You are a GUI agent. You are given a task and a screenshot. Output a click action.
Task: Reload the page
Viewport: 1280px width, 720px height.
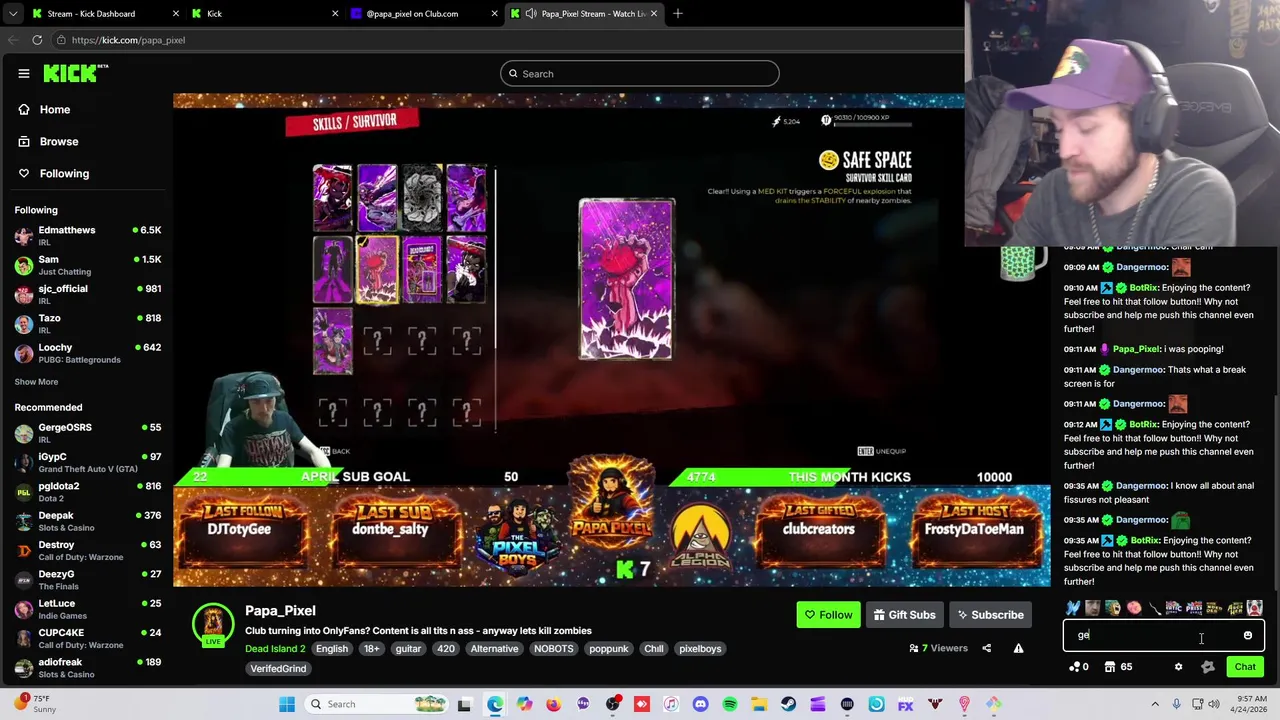click(x=37, y=40)
